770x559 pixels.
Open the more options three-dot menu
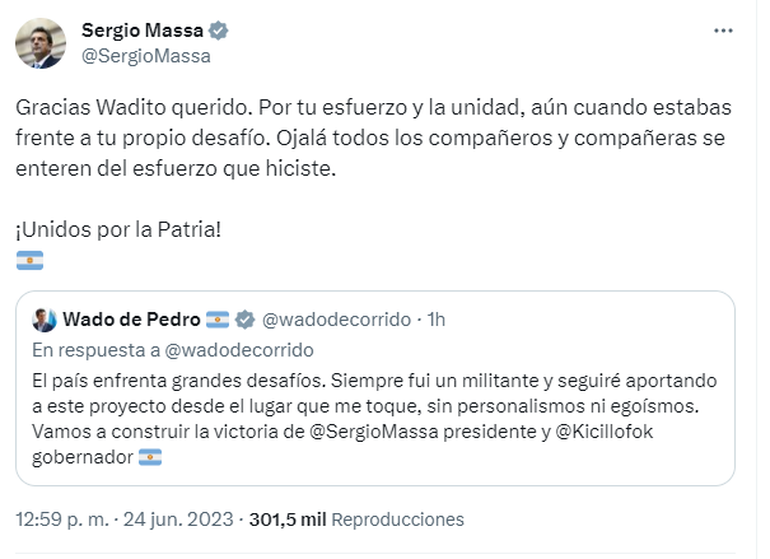[723, 31]
